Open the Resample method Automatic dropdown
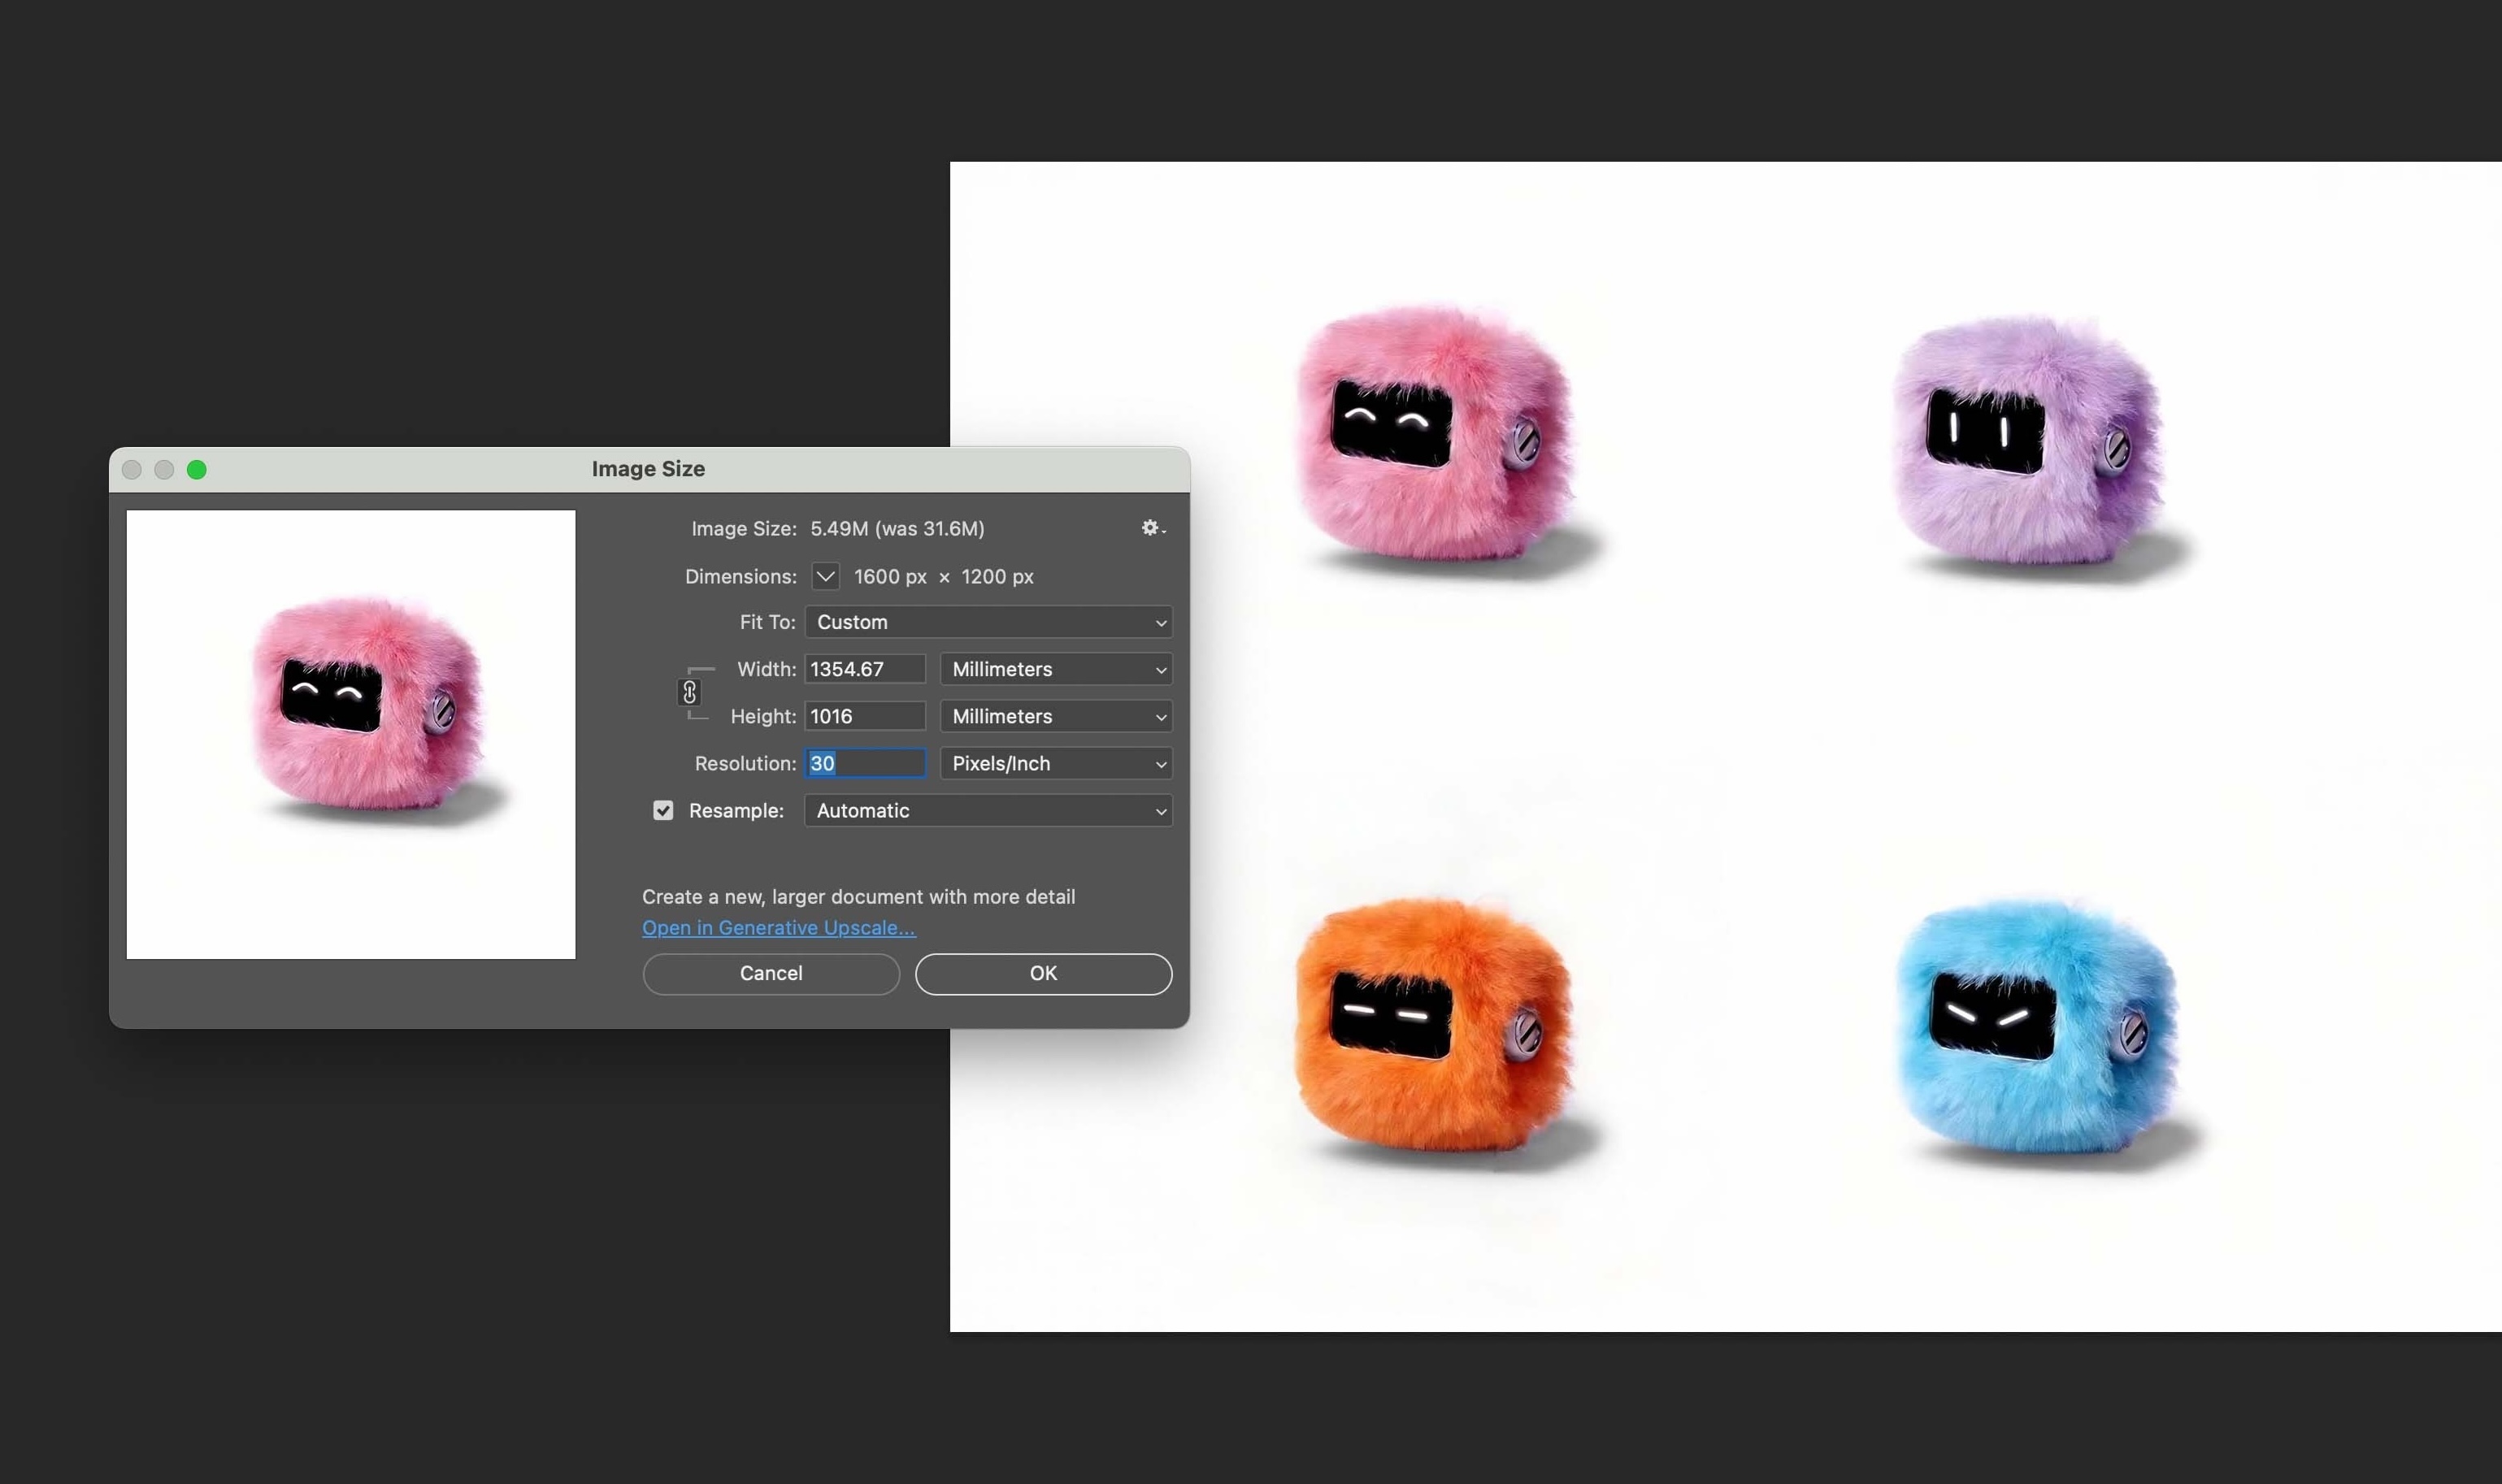Image resolution: width=2502 pixels, height=1484 pixels. 986,810
